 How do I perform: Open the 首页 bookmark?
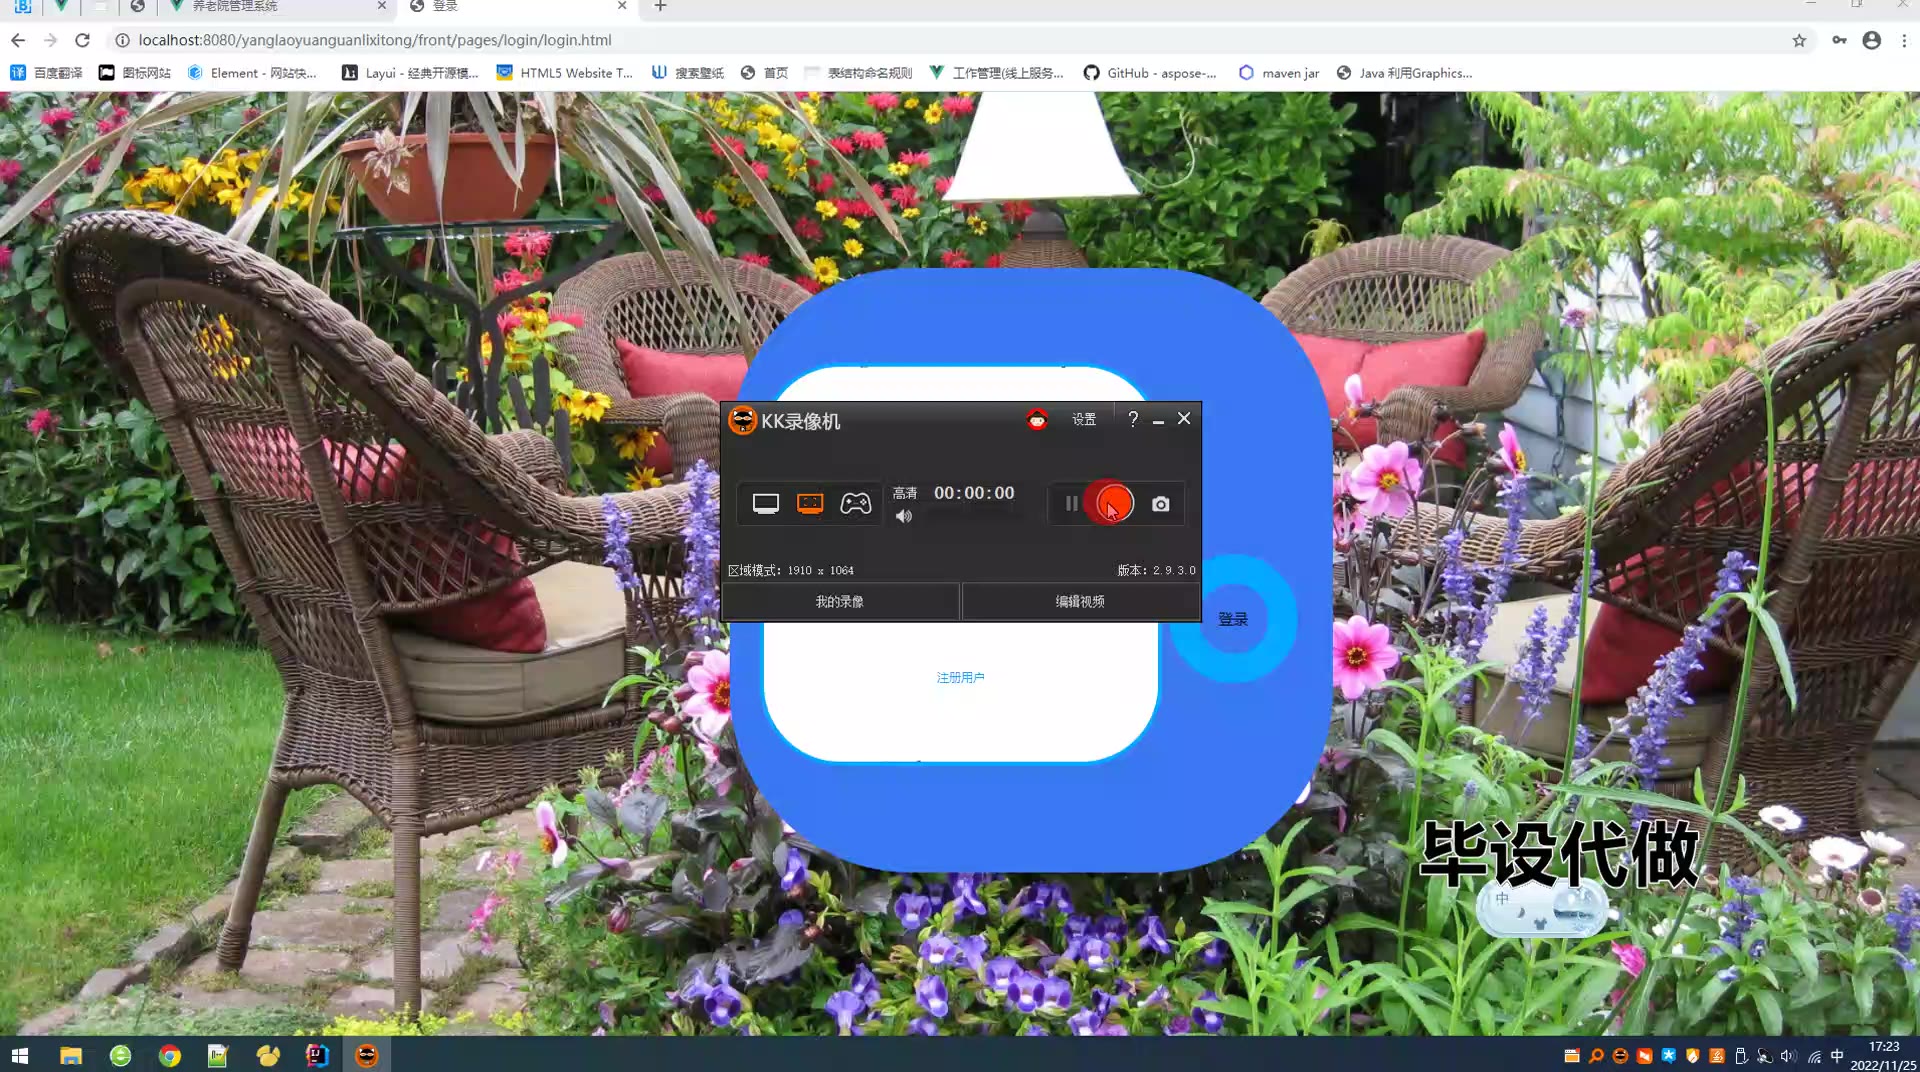[764, 73]
